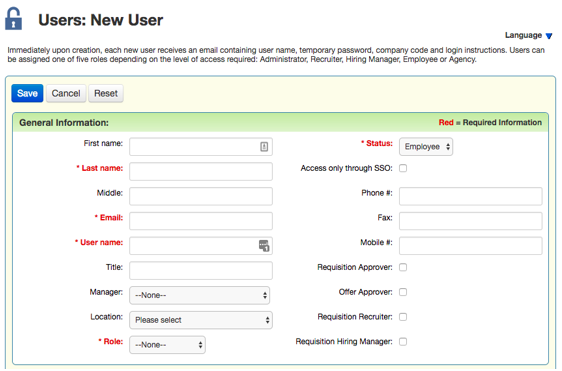Image resolution: width=562 pixels, height=371 pixels.
Task: Click the padlock icon beside Users heading
Action: click(14, 19)
